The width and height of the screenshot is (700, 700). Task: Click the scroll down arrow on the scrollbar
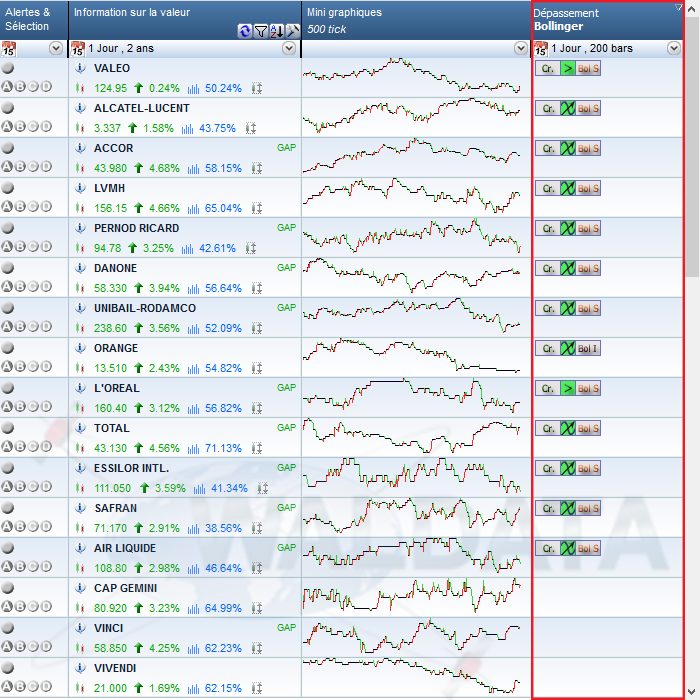click(x=692, y=692)
